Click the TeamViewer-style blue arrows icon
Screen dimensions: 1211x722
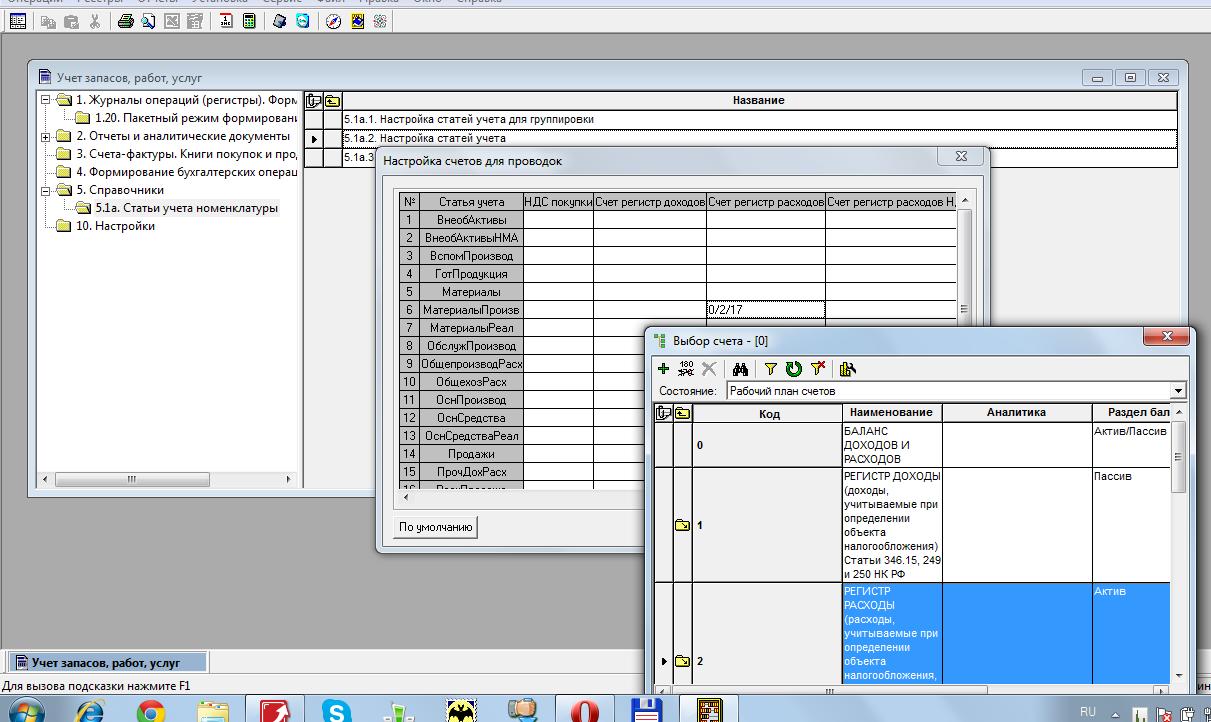pyautogui.click(x=303, y=21)
